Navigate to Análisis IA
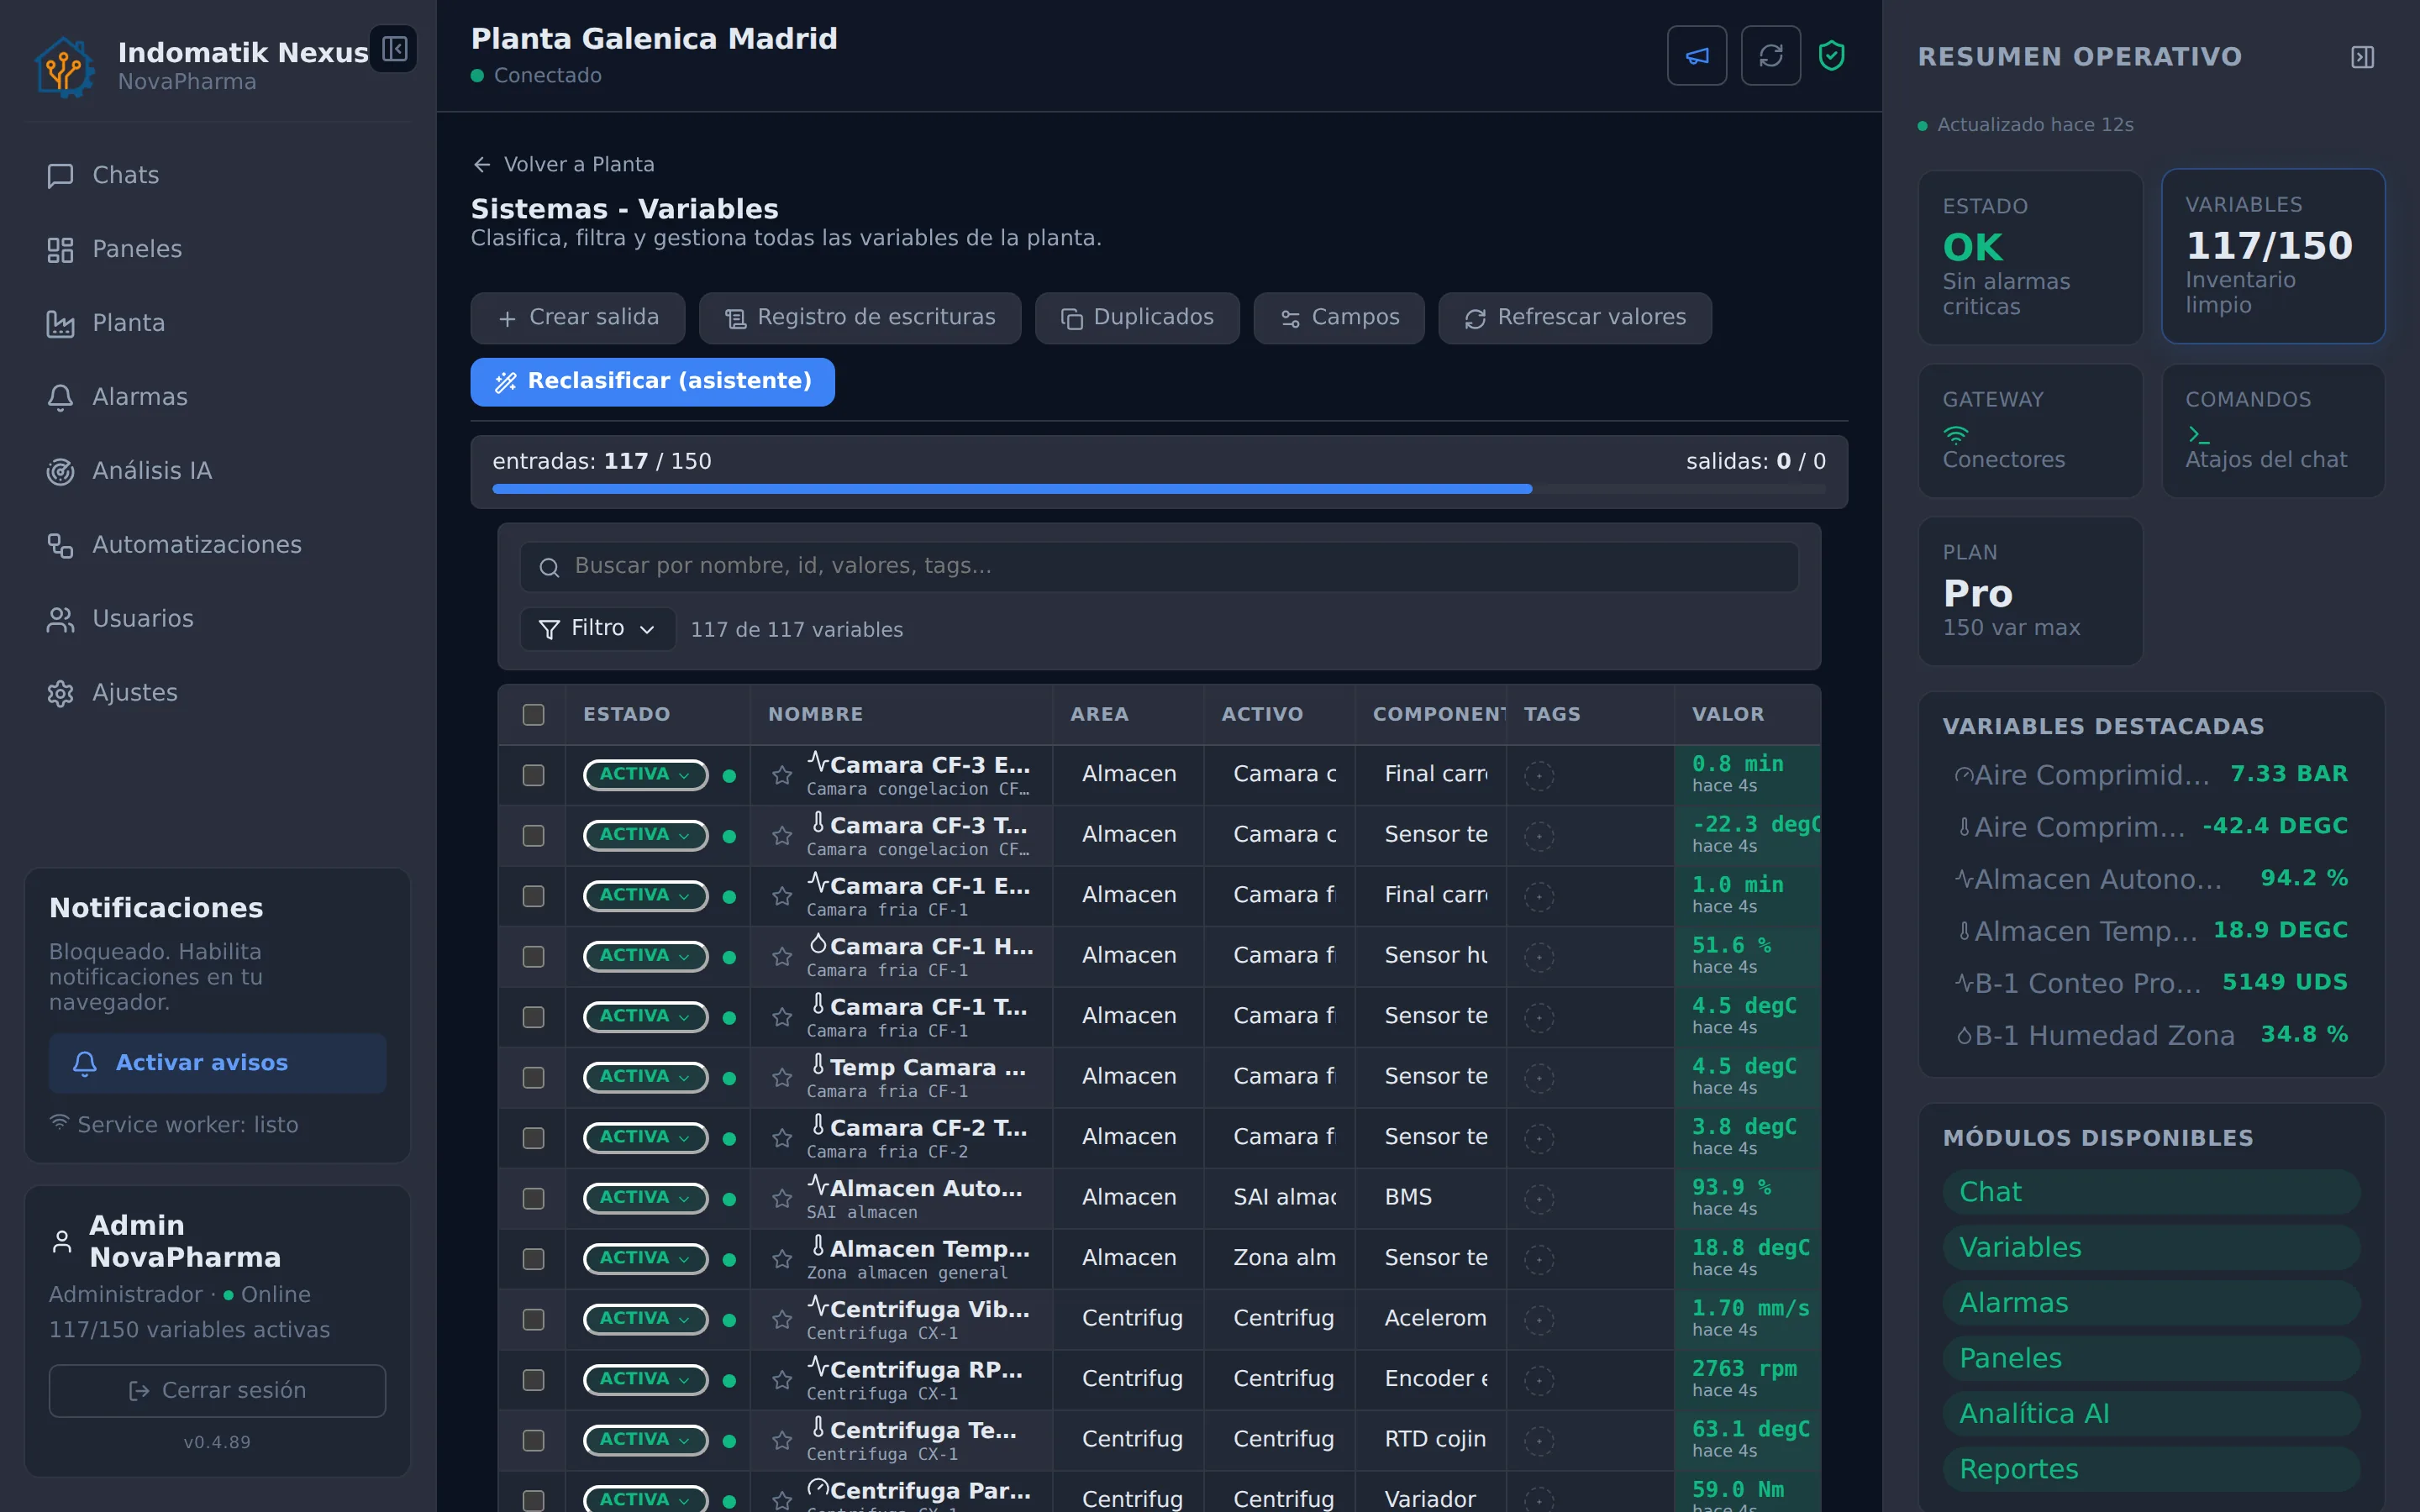Viewport: 2420px width, 1512px height. tap(217, 471)
